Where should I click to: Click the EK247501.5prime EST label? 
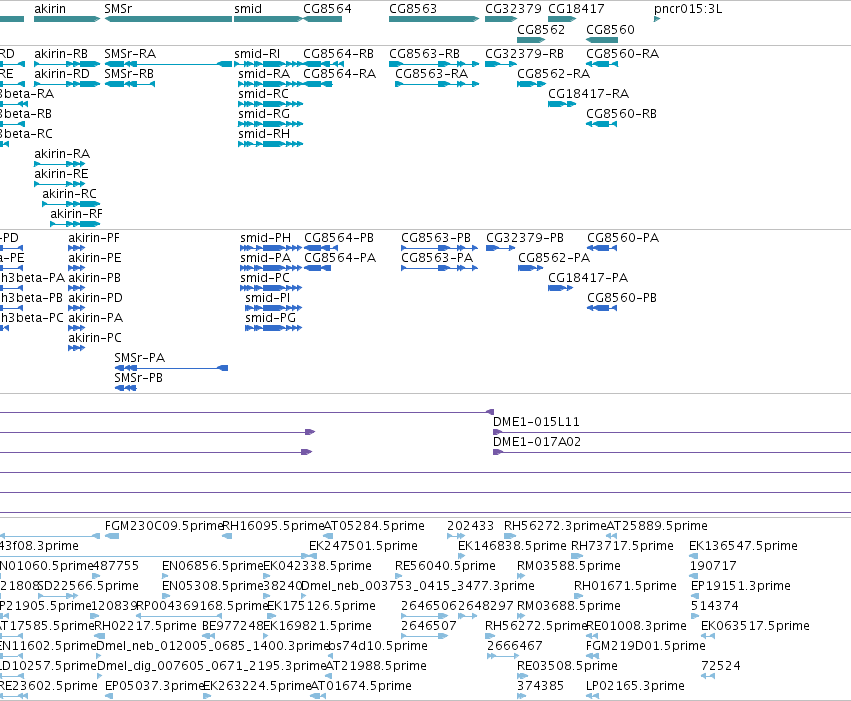[x=363, y=546]
